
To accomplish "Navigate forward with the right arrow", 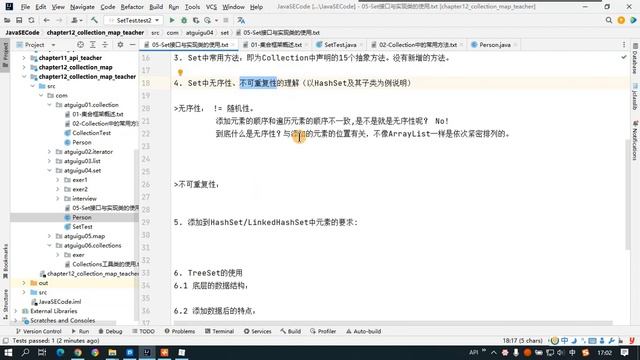I will [x=59, y=20].
